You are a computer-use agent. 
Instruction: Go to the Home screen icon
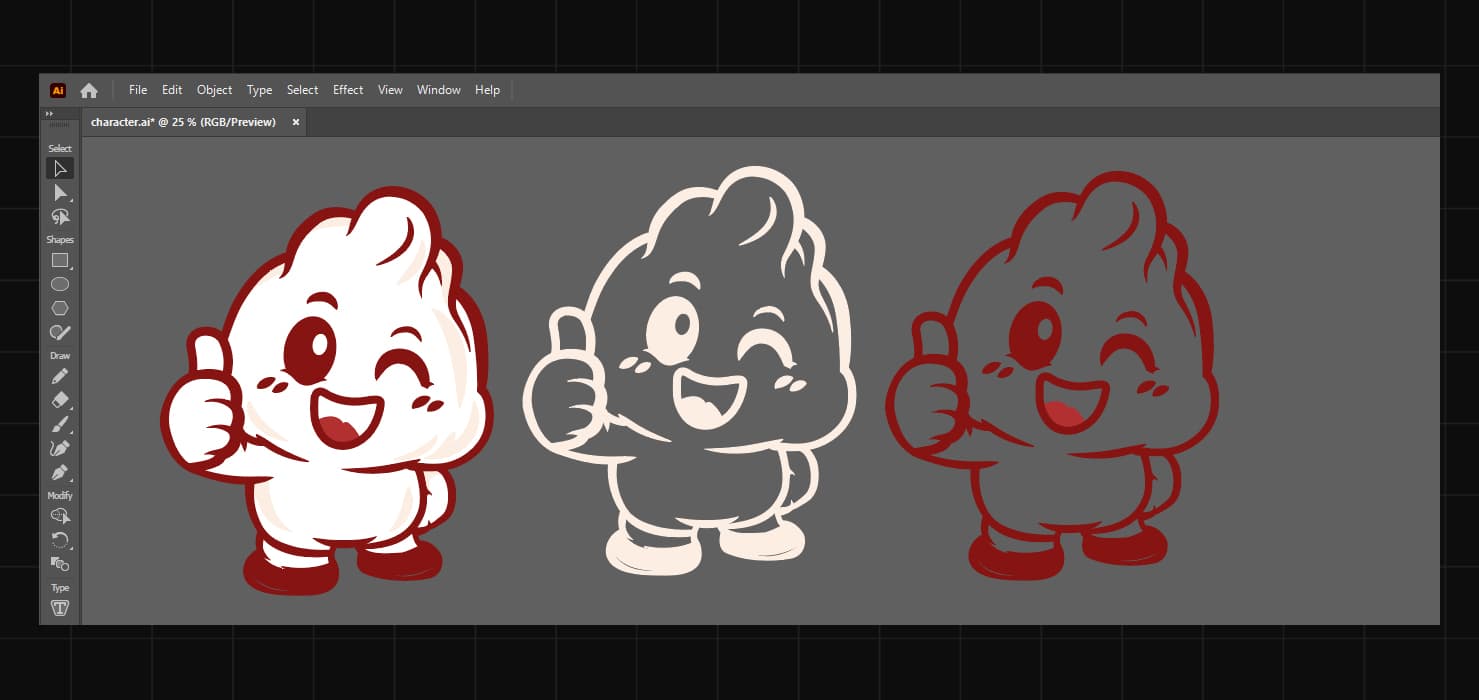(x=89, y=90)
